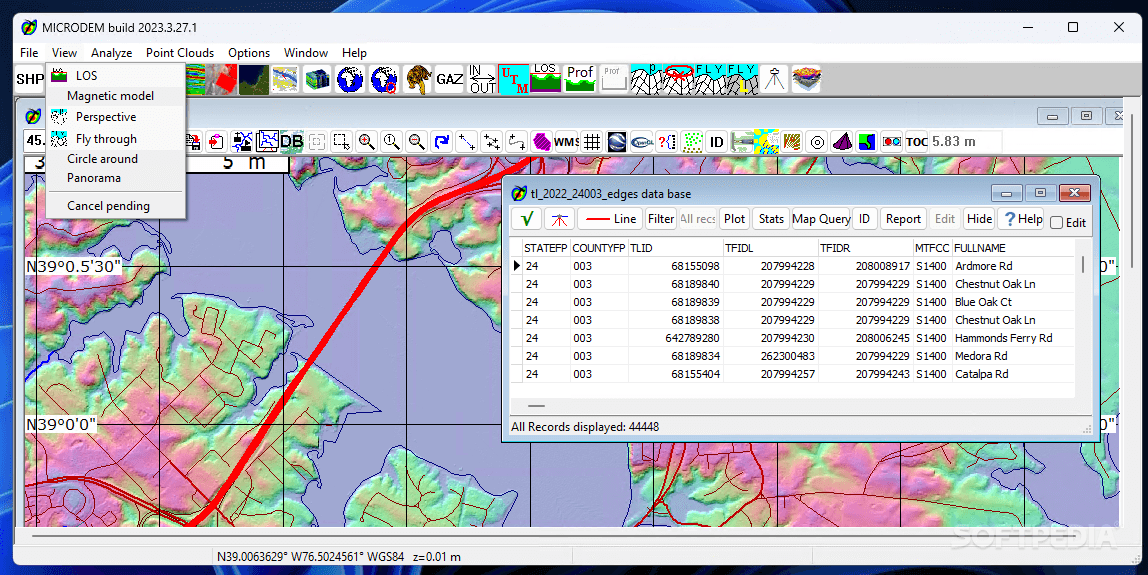Choose Cancel pending from View menu
Screen dimensions: 1148x575
point(116,206)
